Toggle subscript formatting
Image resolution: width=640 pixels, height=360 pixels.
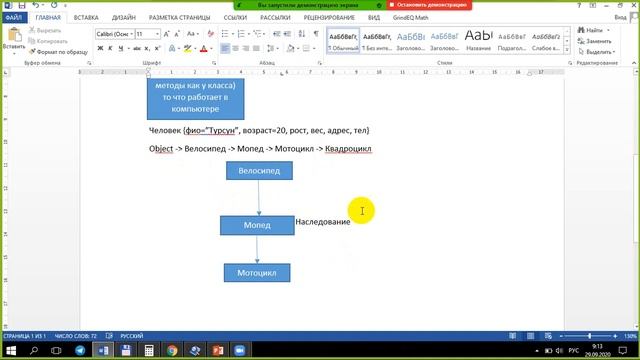click(x=147, y=49)
